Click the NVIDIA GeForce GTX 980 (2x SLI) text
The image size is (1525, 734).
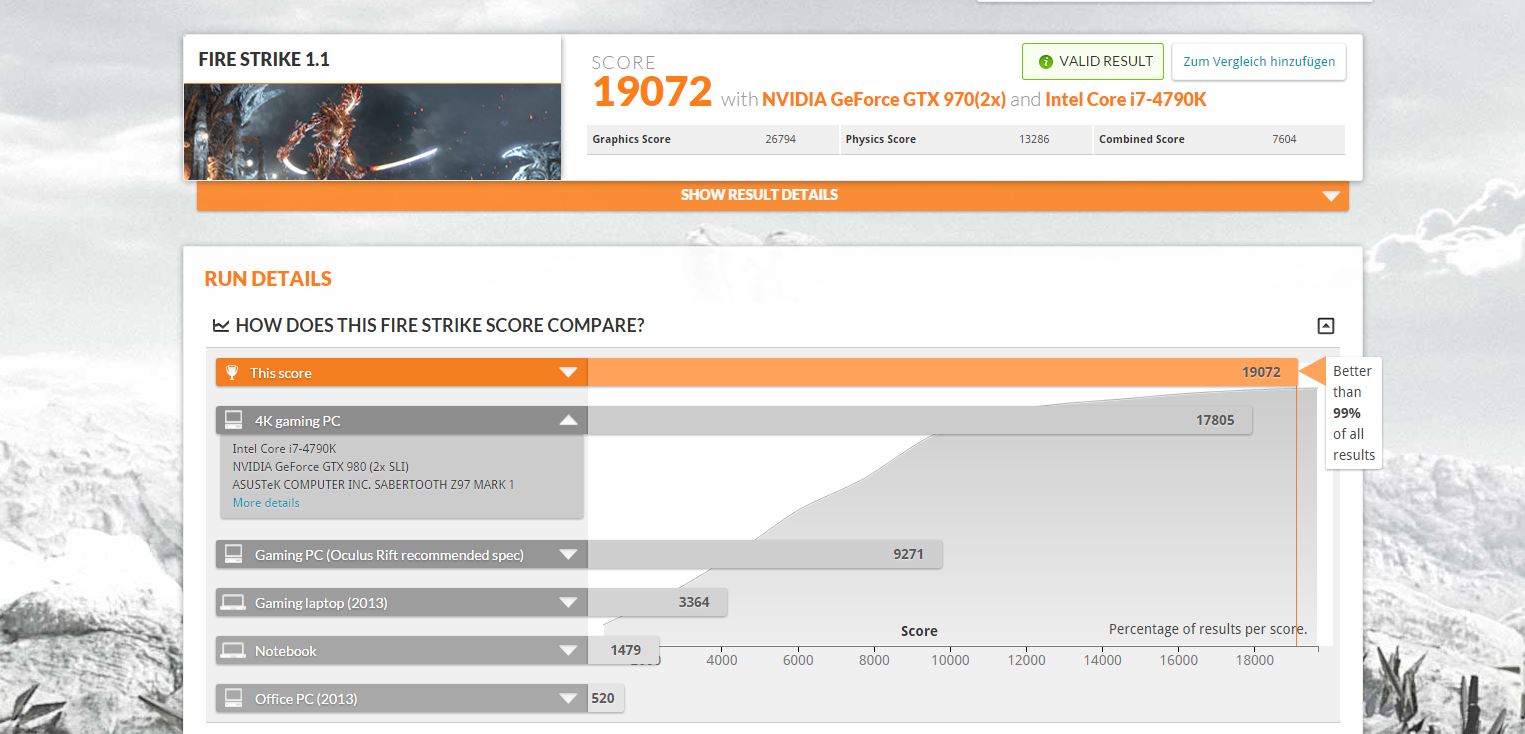coord(320,467)
